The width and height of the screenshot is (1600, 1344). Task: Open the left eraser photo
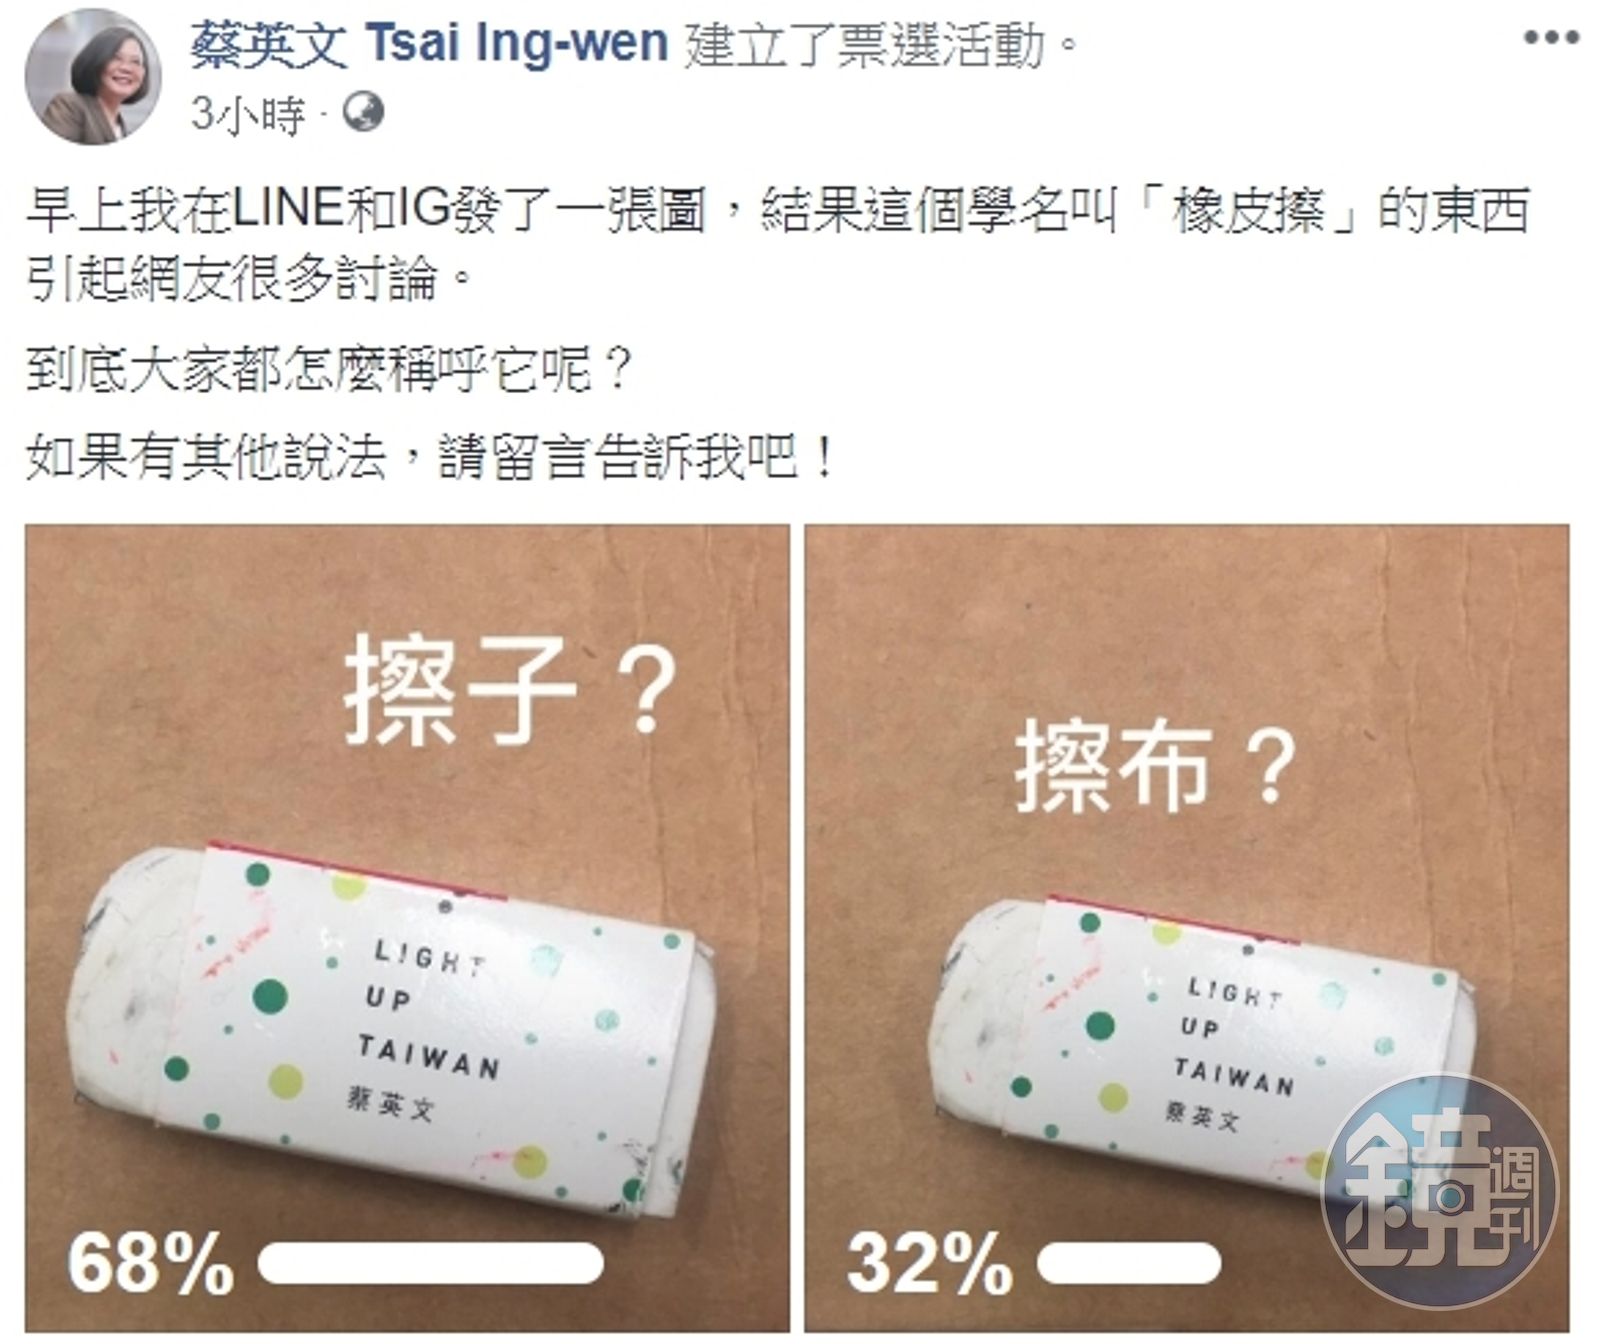pyautogui.click(x=408, y=928)
